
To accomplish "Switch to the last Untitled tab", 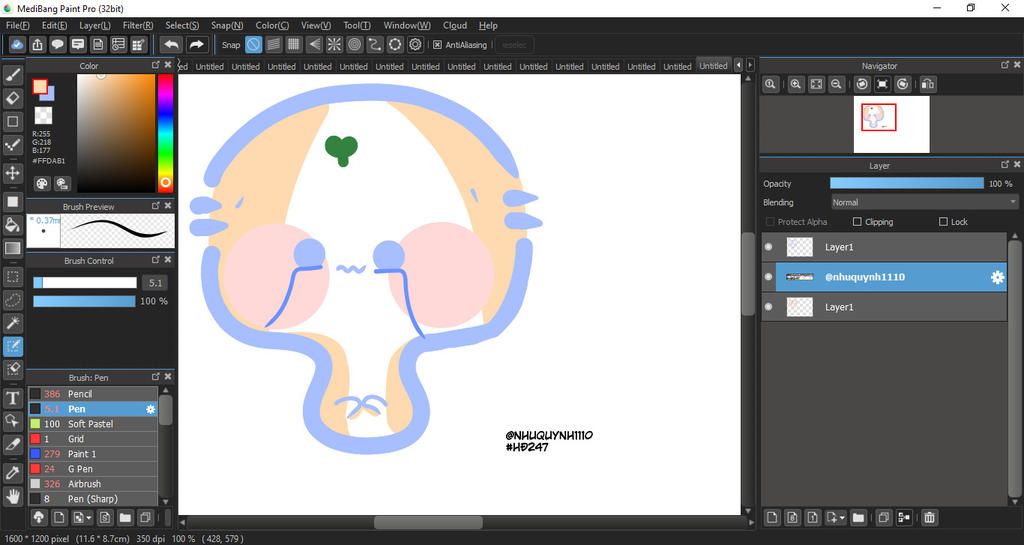I will click(x=713, y=66).
